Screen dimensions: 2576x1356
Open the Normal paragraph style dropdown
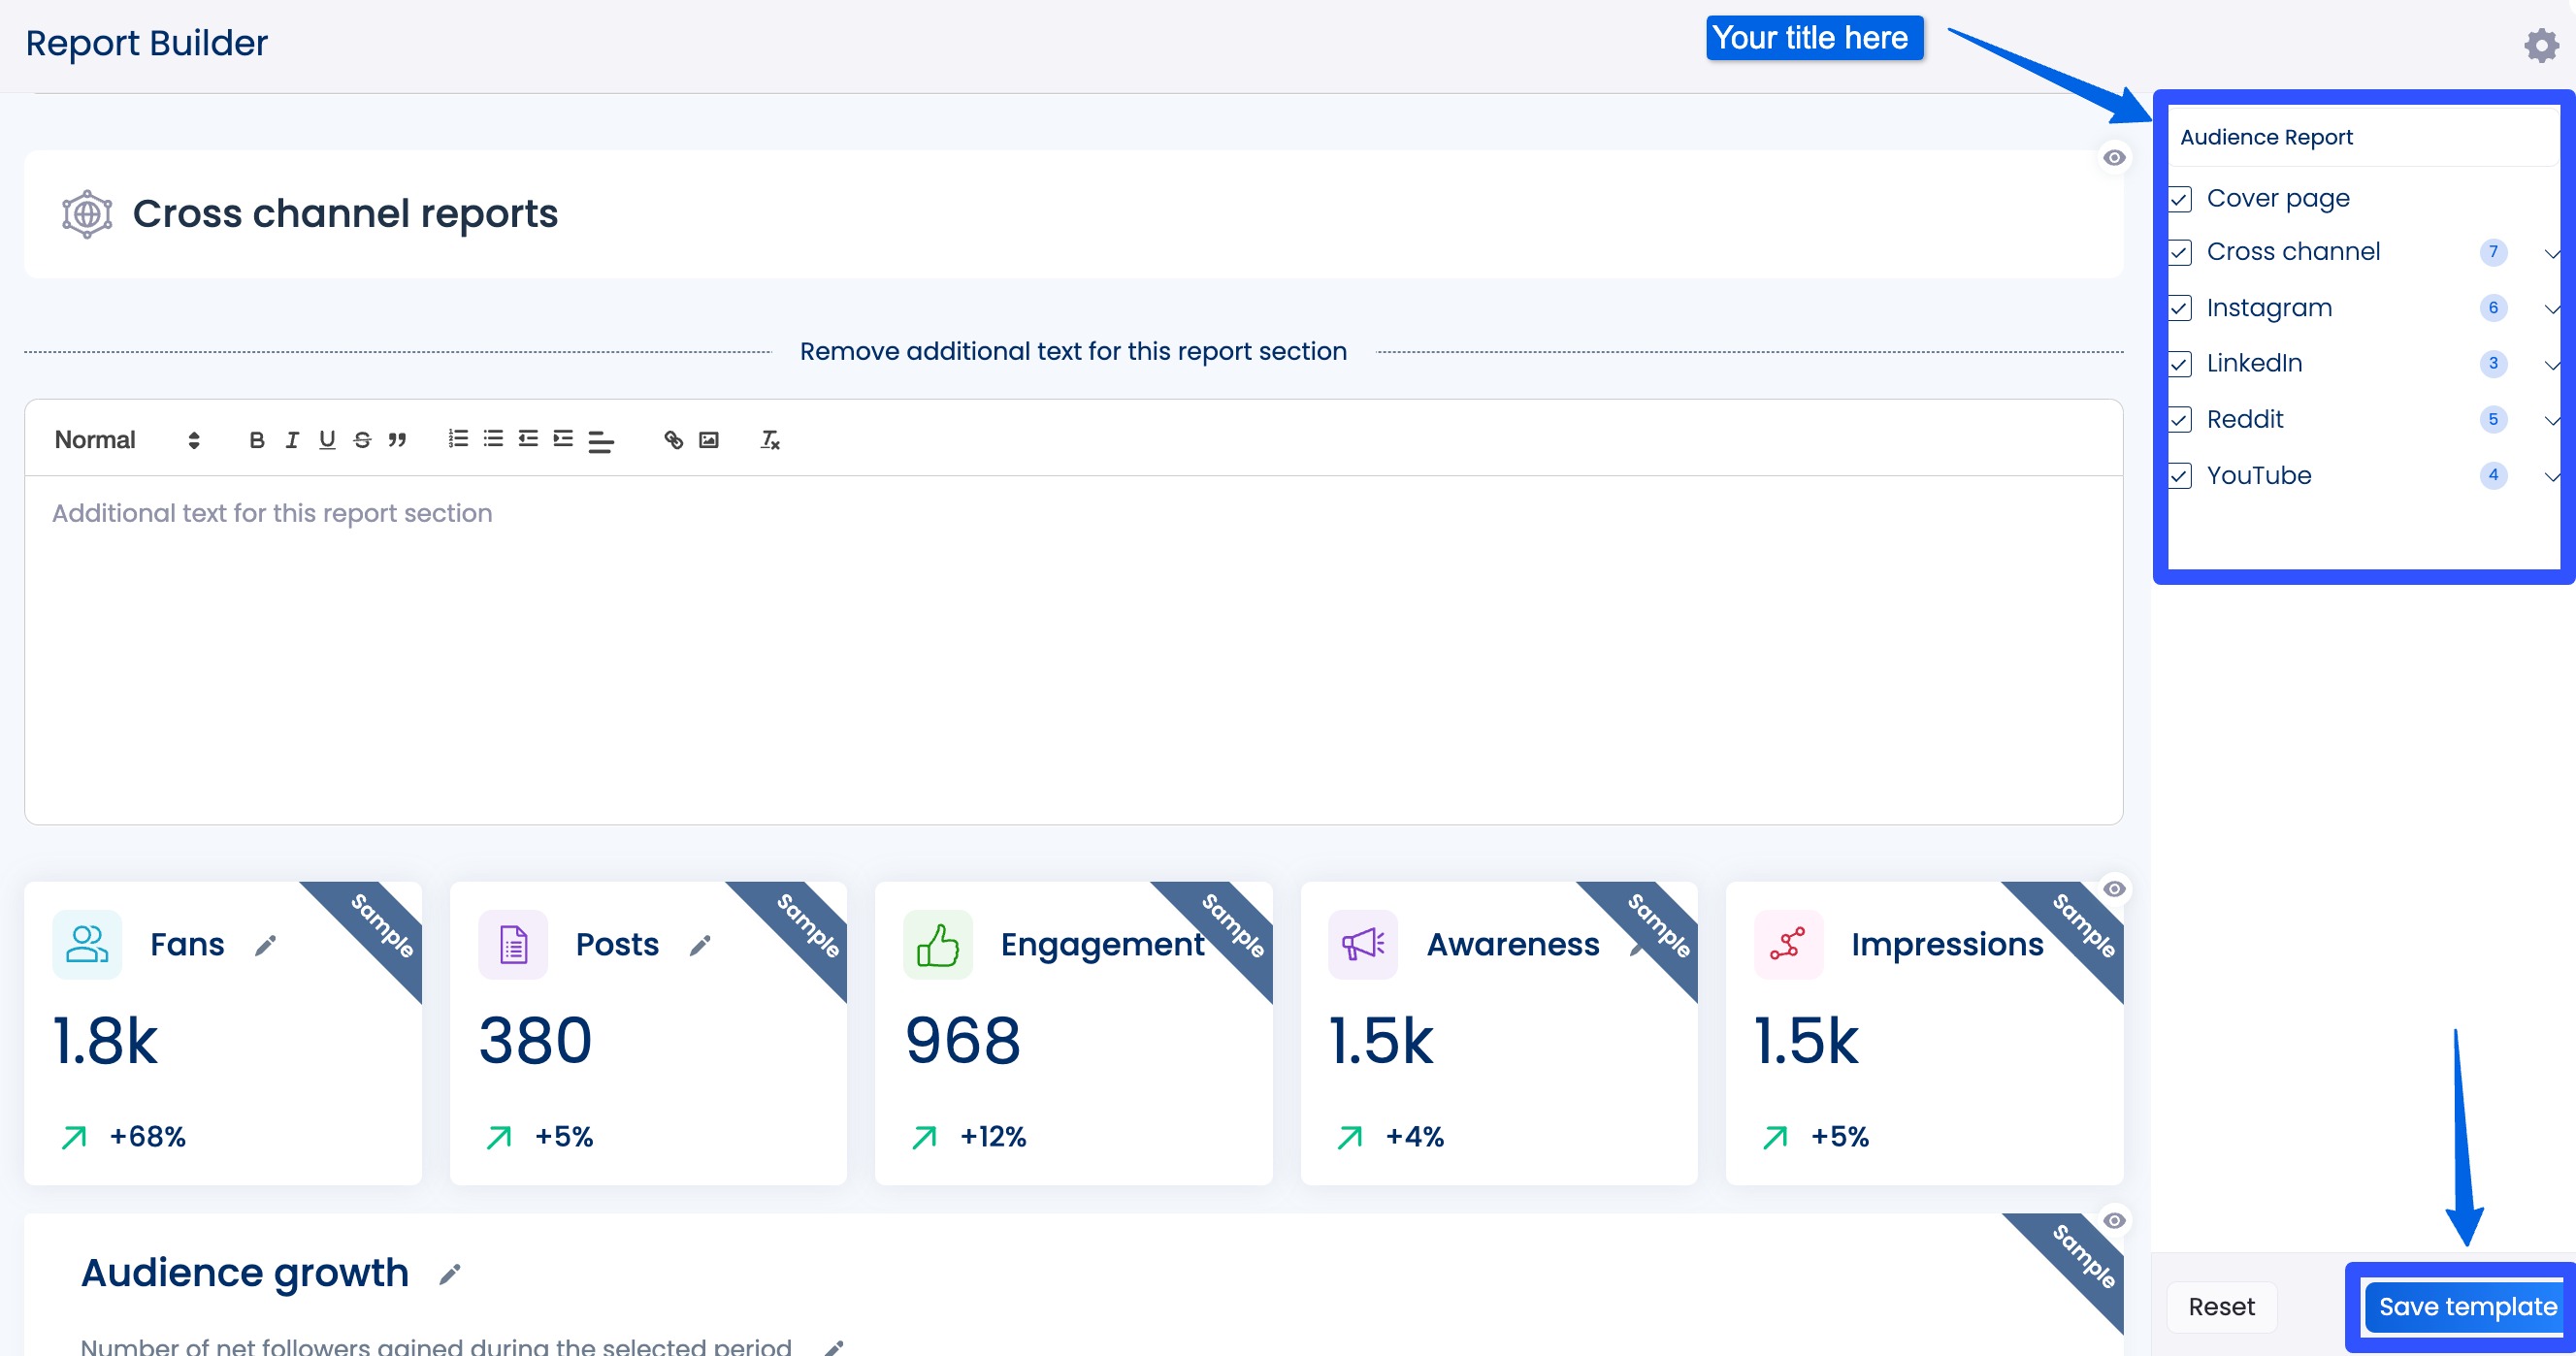(x=125, y=440)
